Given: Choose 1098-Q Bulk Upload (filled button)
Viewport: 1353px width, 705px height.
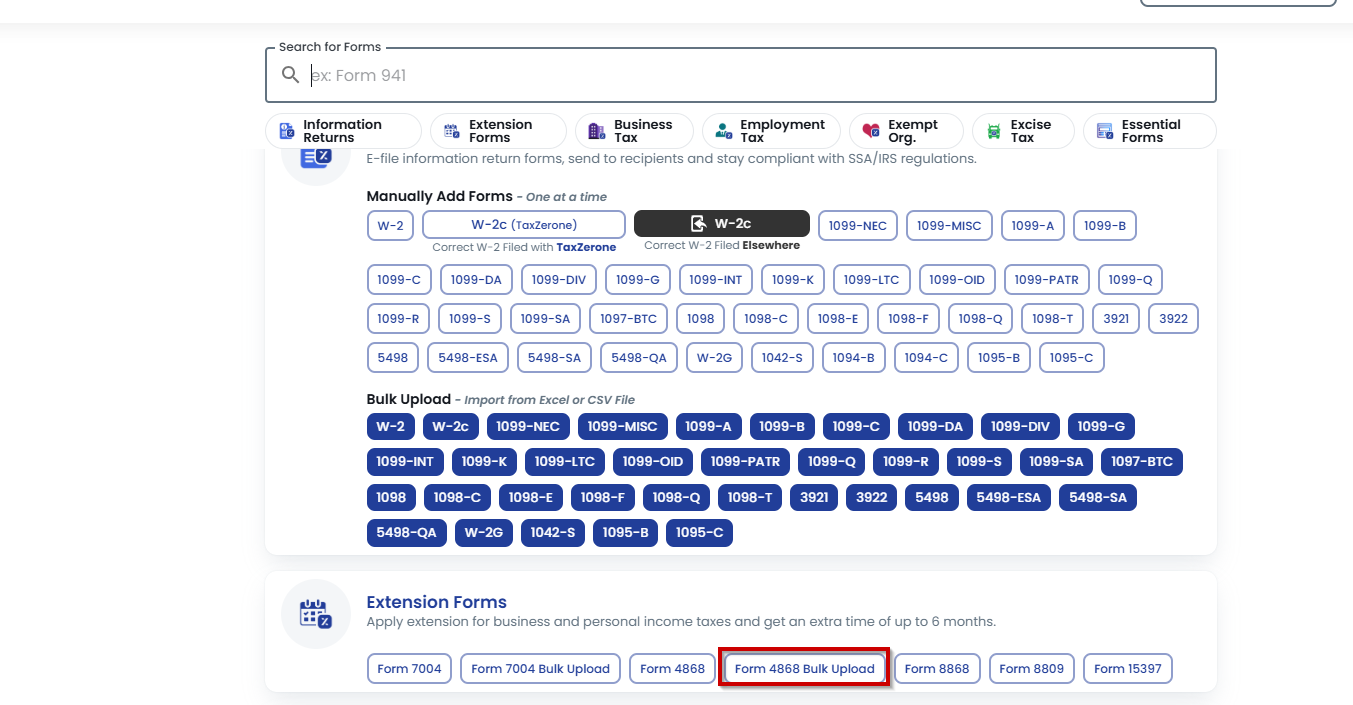Looking at the screenshot, I should point(677,497).
